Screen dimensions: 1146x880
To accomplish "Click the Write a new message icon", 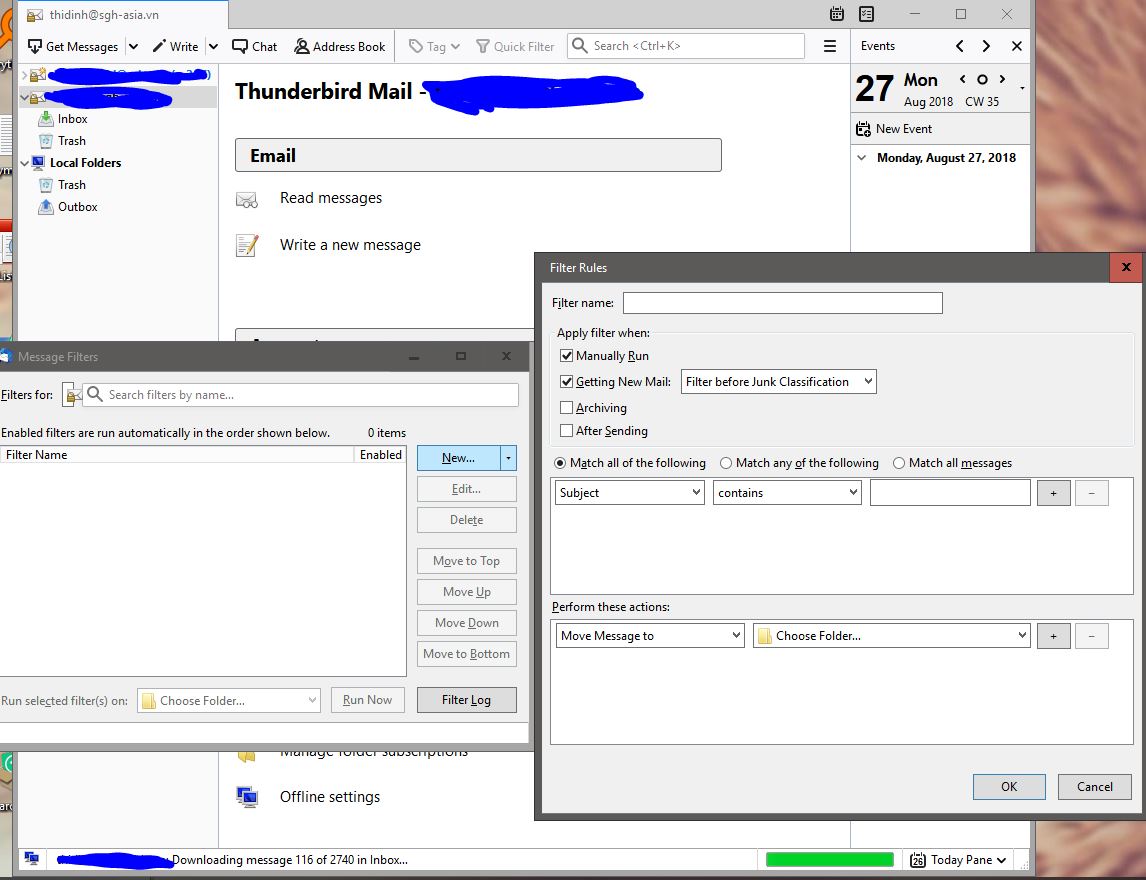I will [x=247, y=246].
